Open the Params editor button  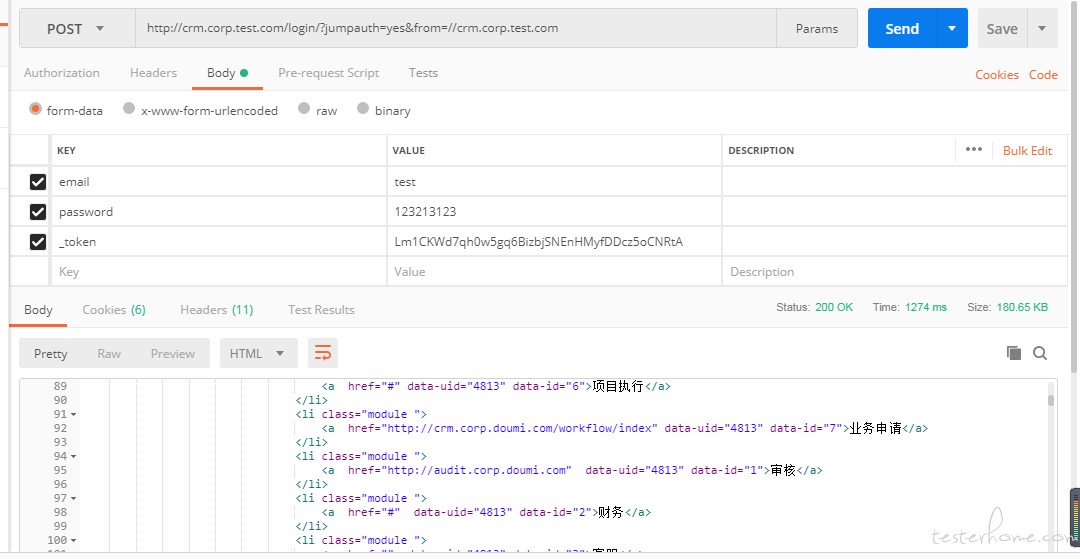(x=817, y=28)
